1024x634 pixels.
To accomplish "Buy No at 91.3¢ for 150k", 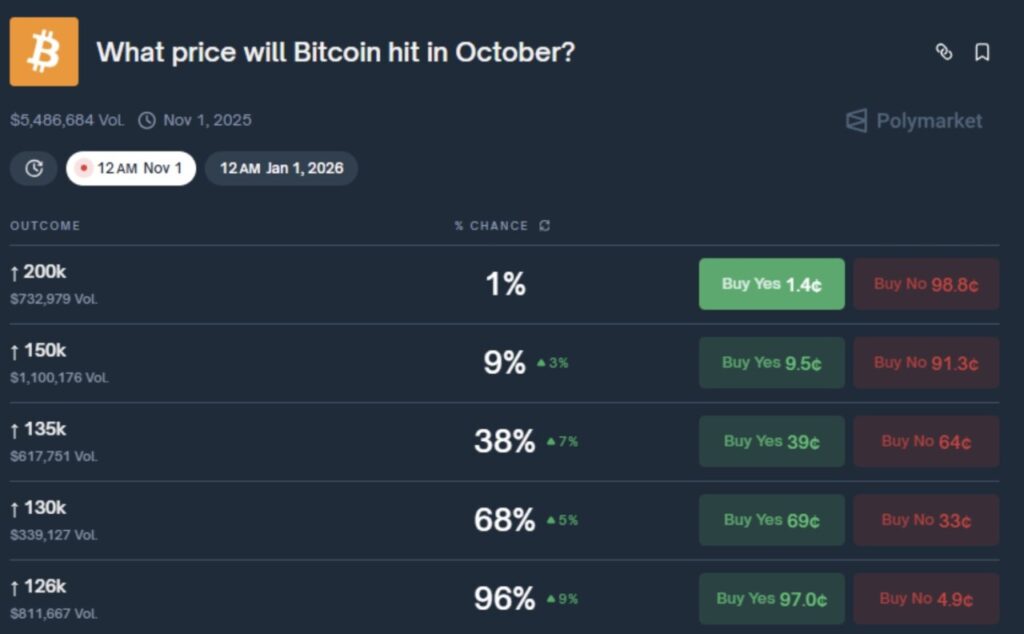I will pos(925,363).
